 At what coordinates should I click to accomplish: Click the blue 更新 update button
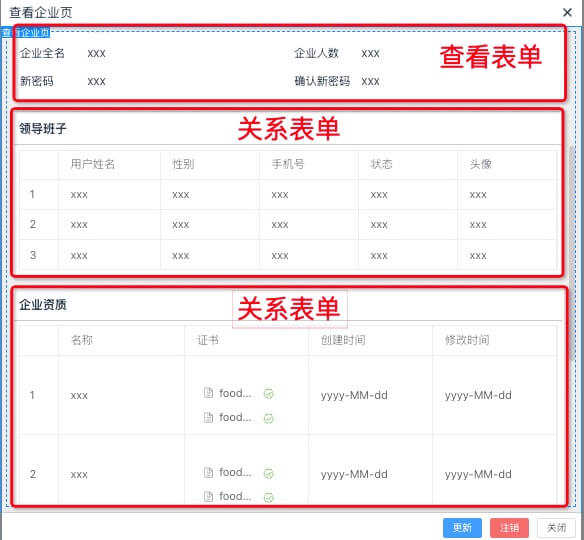click(x=462, y=527)
